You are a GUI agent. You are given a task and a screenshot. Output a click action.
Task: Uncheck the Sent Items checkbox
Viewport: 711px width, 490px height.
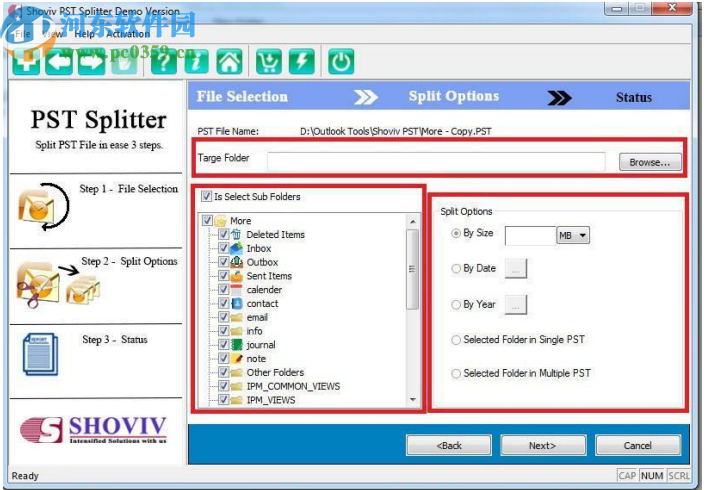[224, 276]
